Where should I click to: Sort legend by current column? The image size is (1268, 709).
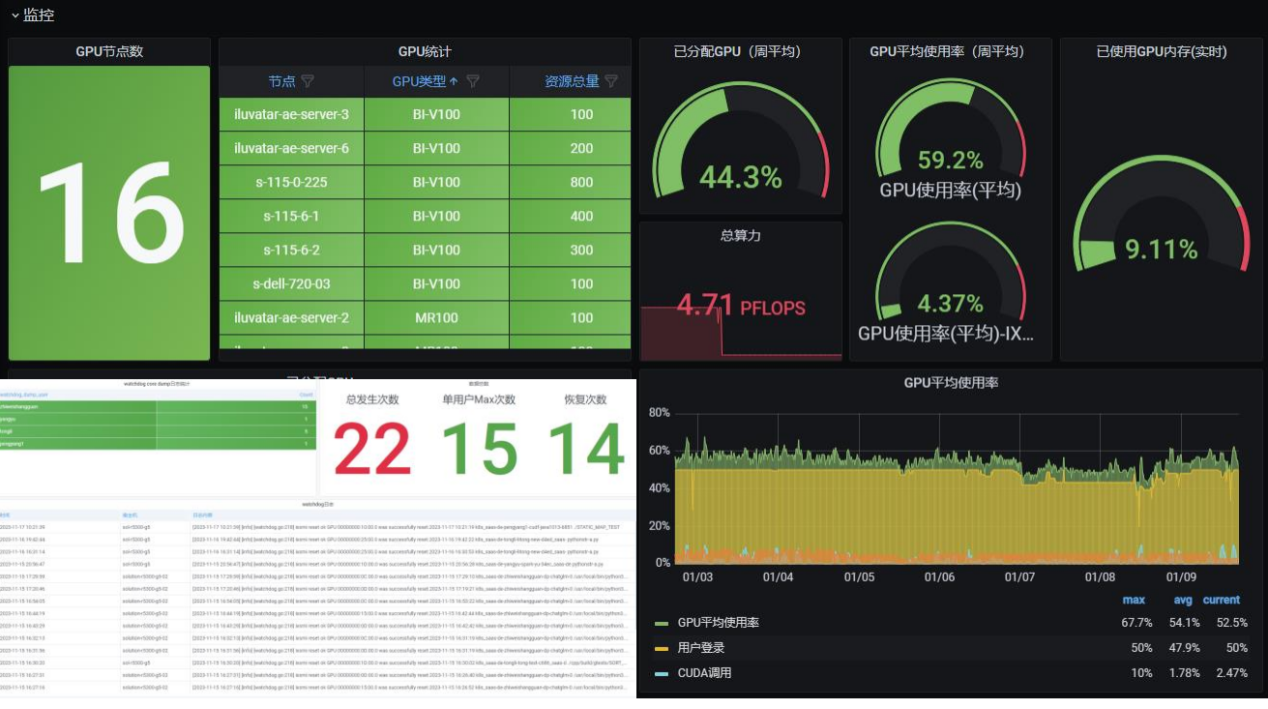pos(1221,600)
